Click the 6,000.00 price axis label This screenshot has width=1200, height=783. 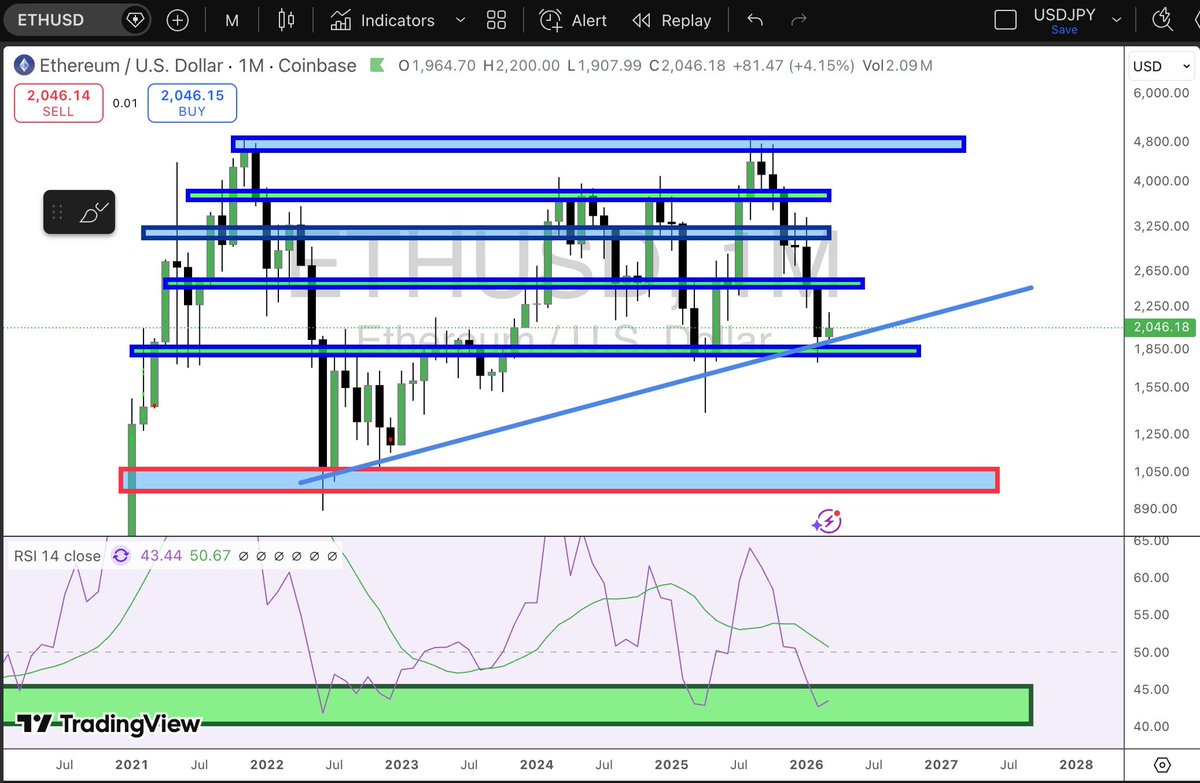pos(1159,93)
